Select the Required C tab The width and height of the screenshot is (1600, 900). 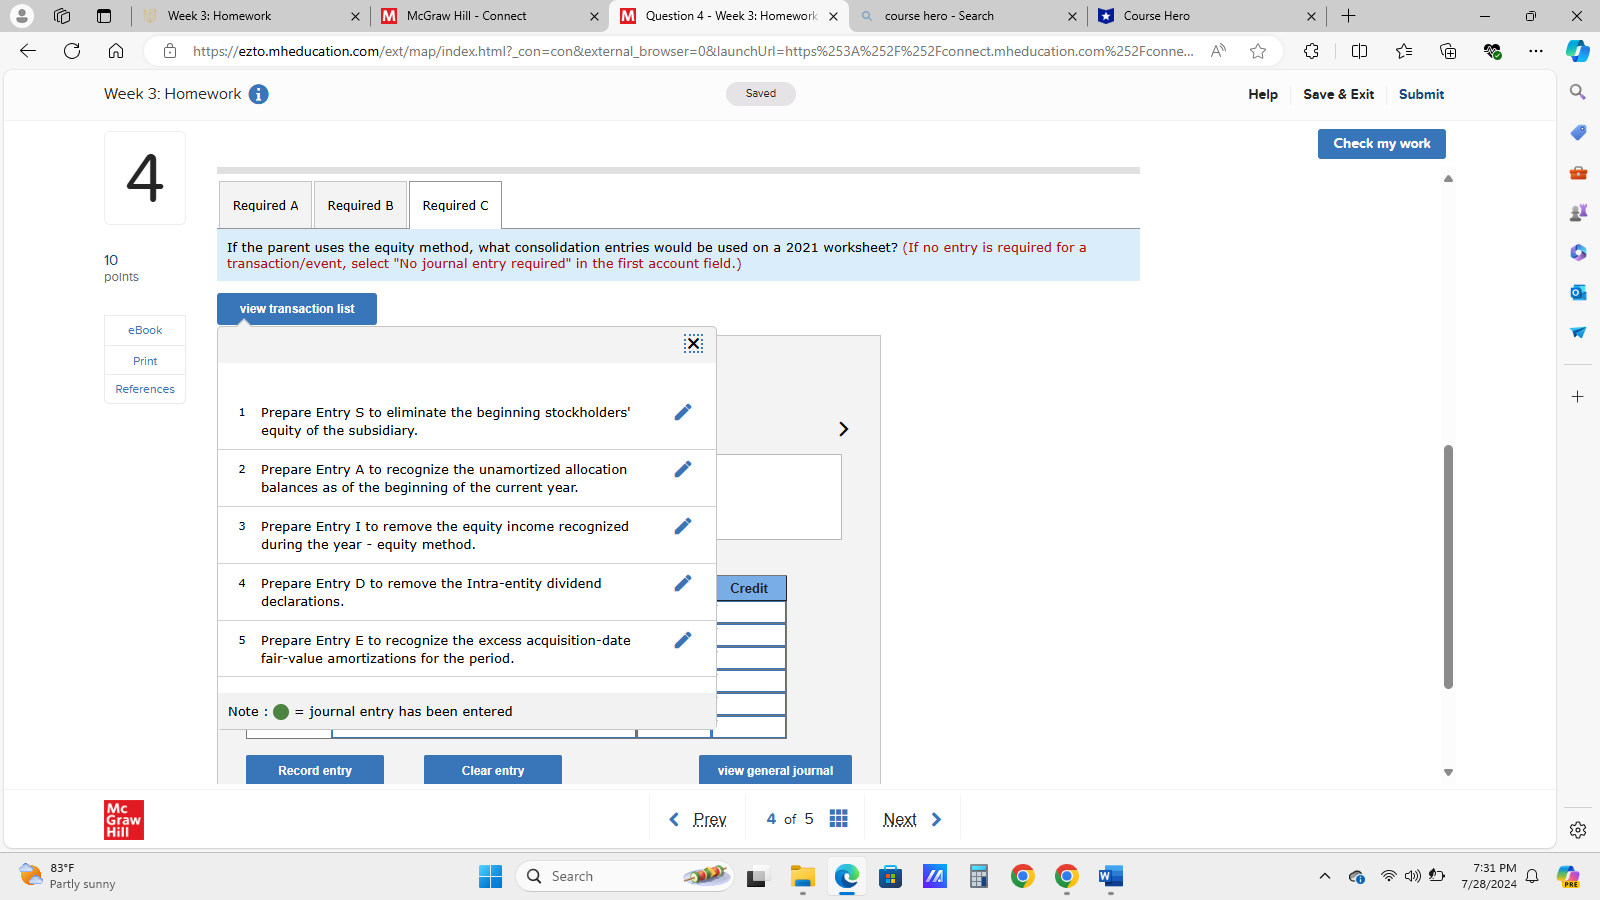tap(456, 205)
